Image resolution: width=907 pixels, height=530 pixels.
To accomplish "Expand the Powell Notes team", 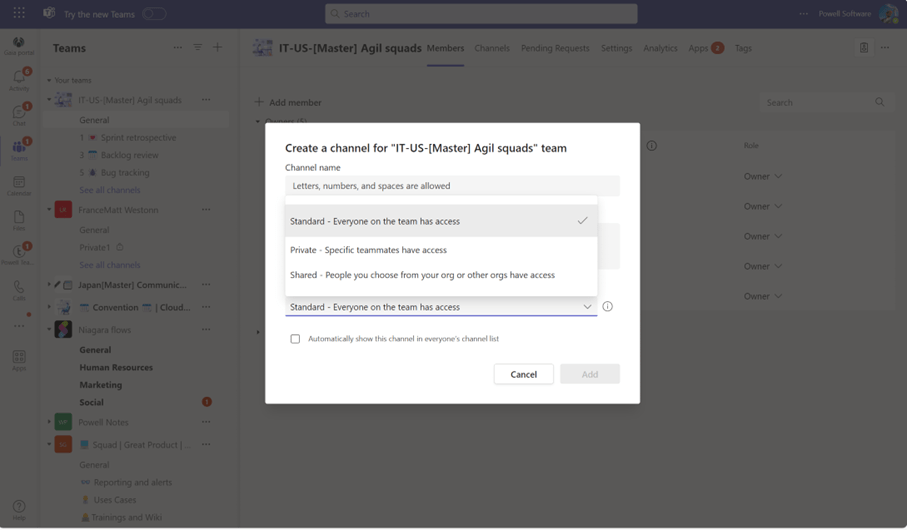I will click(49, 422).
